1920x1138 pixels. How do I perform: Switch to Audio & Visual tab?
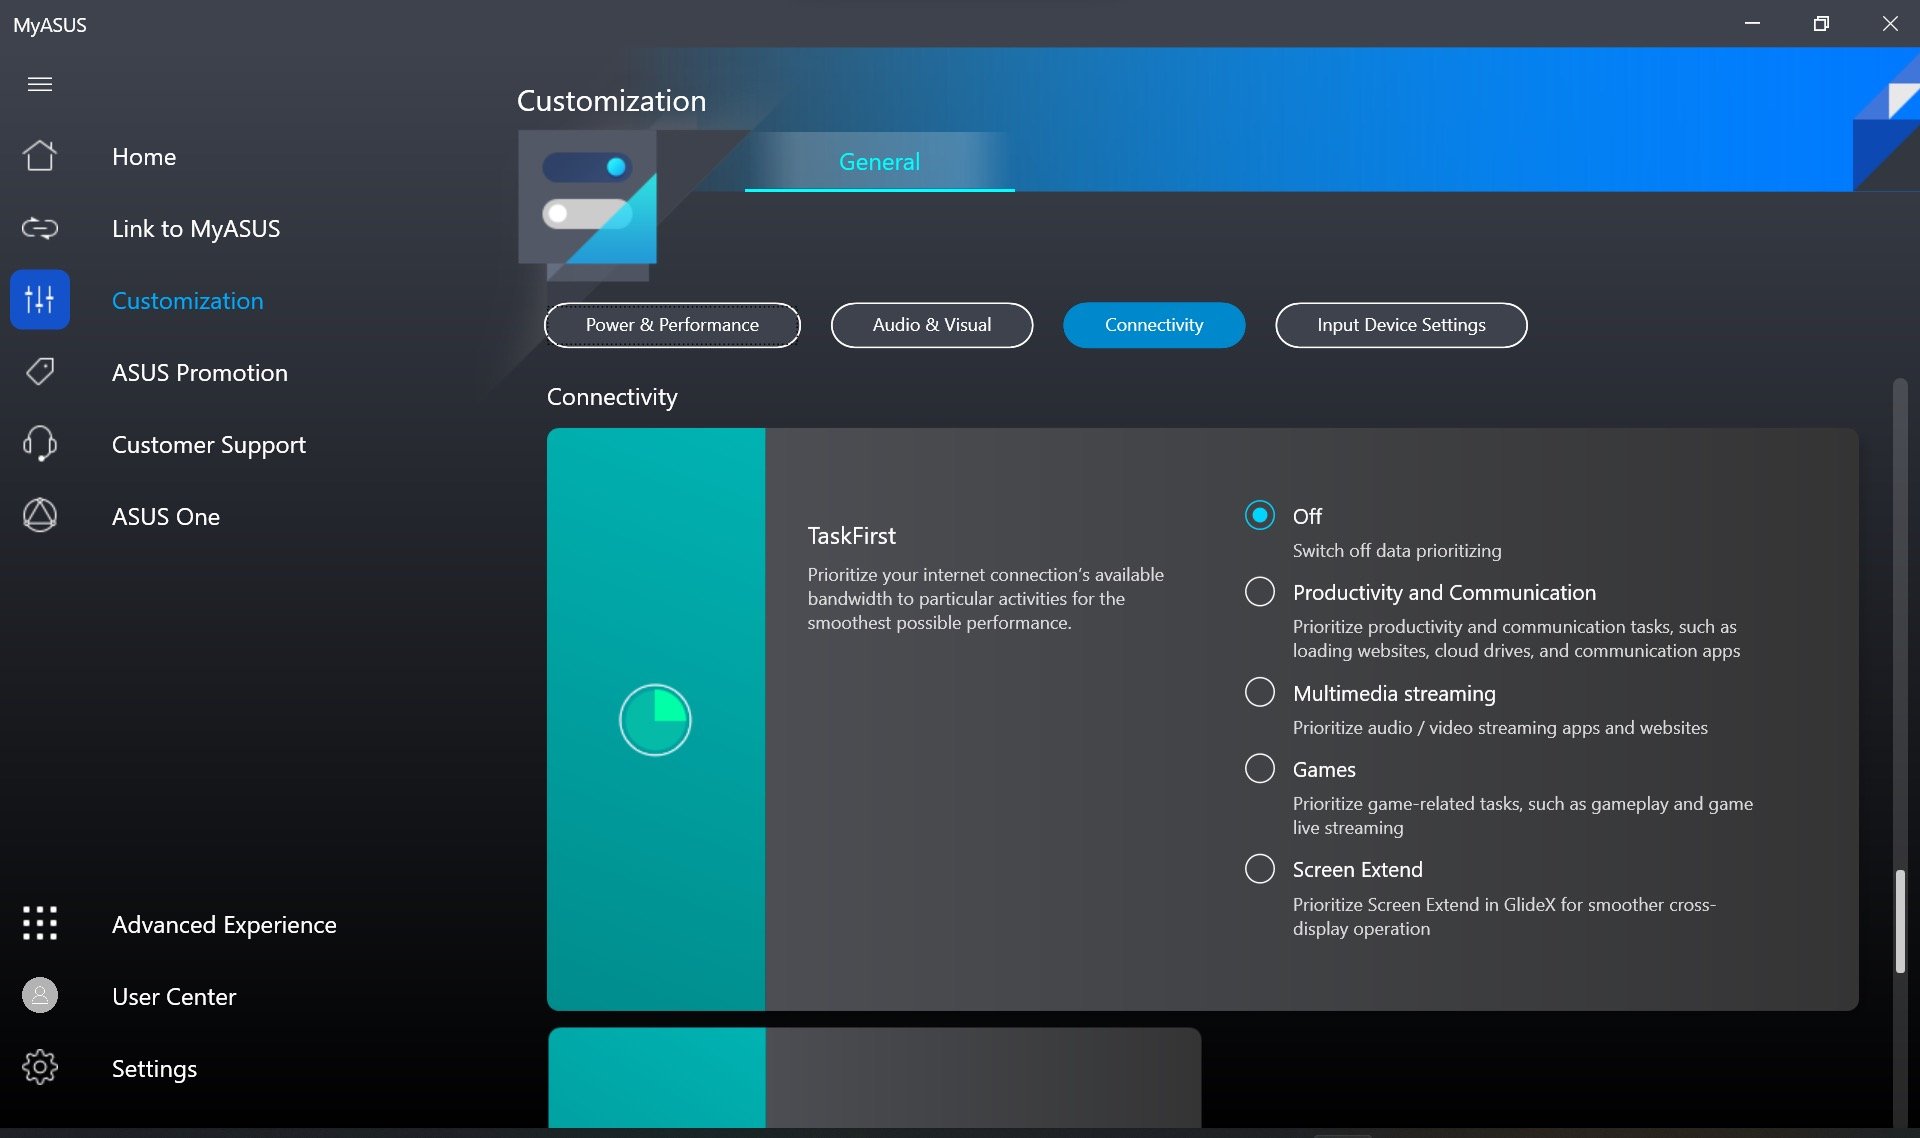pyautogui.click(x=932, y=324)
